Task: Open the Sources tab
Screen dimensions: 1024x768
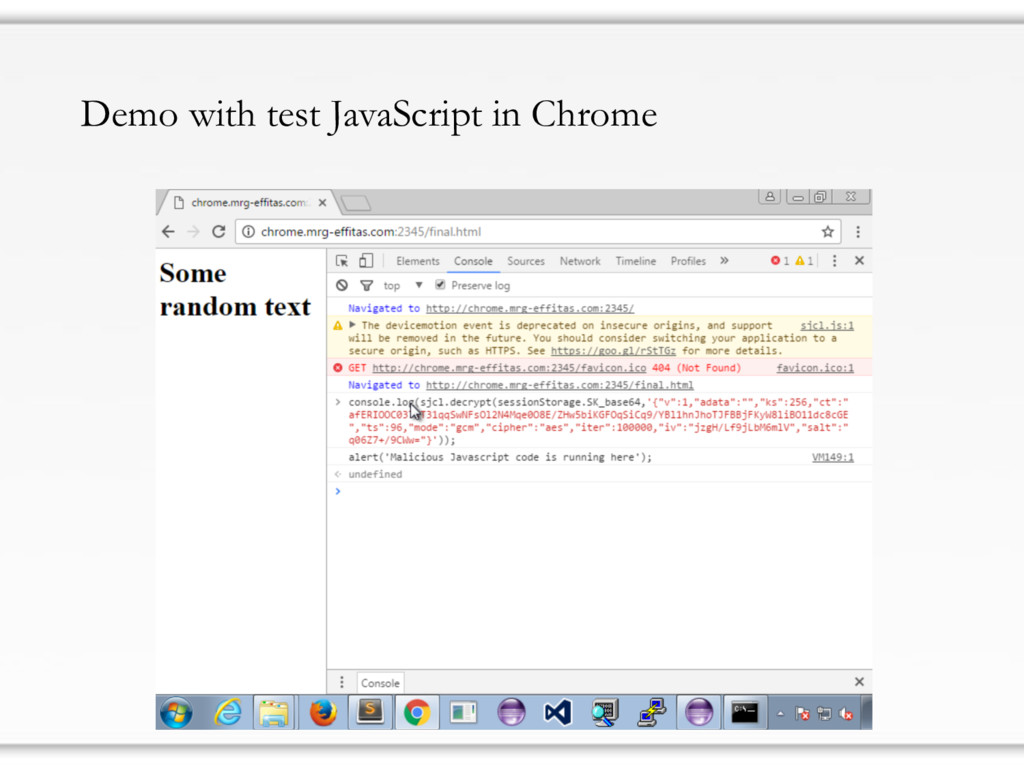Action: (526, 261)
